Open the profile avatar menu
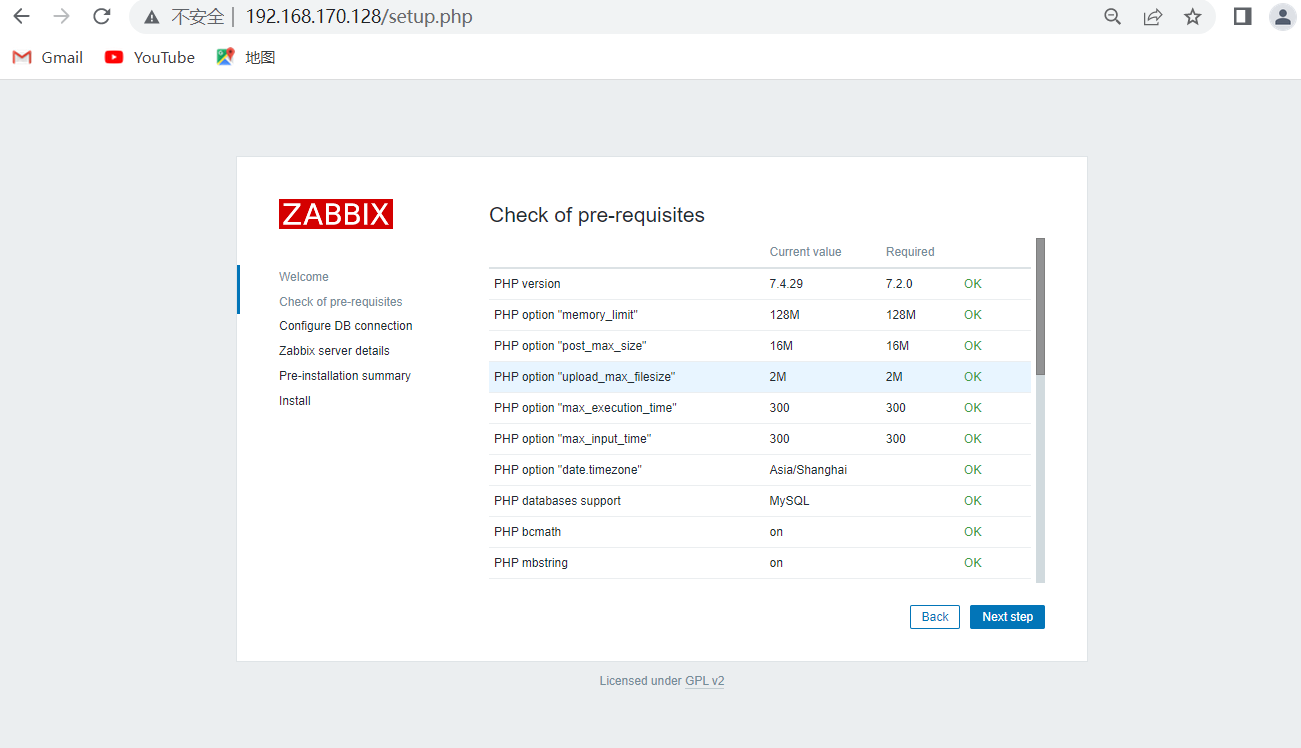This screenshot has height=748, width=1301. (x=1283, y=17)
